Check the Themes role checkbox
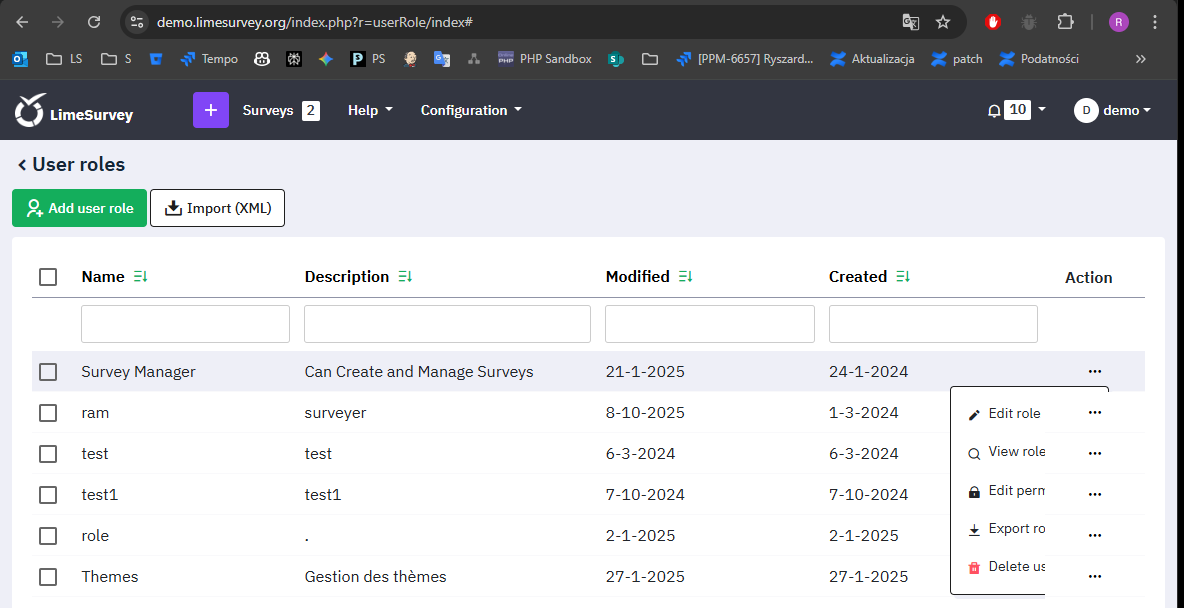 48,577
